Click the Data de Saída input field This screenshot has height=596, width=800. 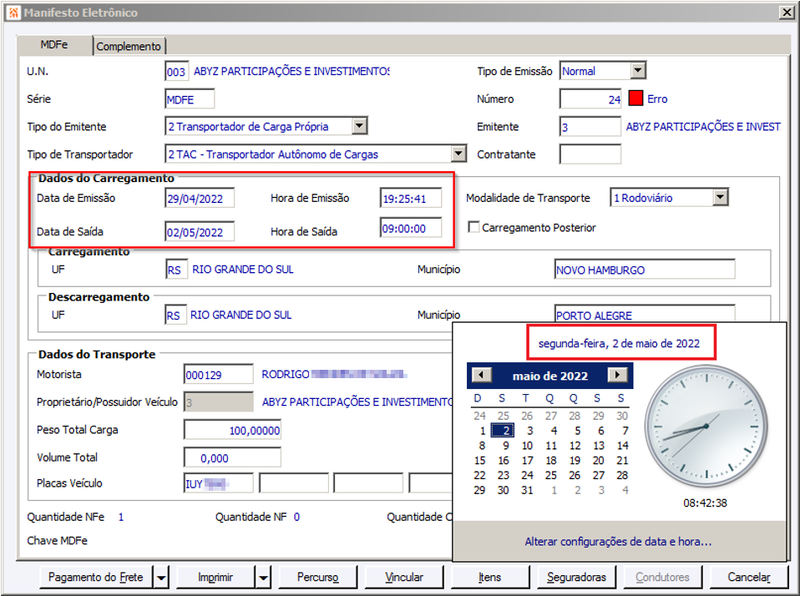(199, 232)
